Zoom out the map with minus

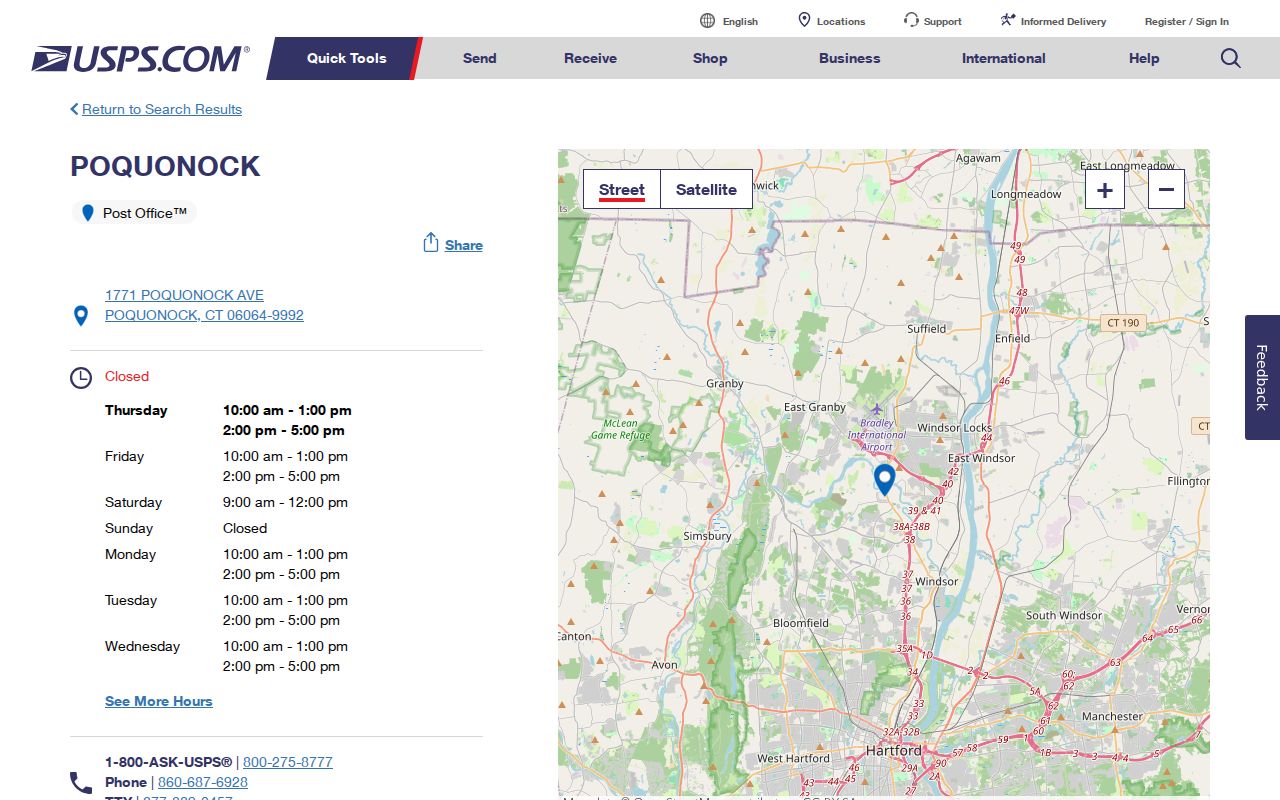[x=1167, y=189]
